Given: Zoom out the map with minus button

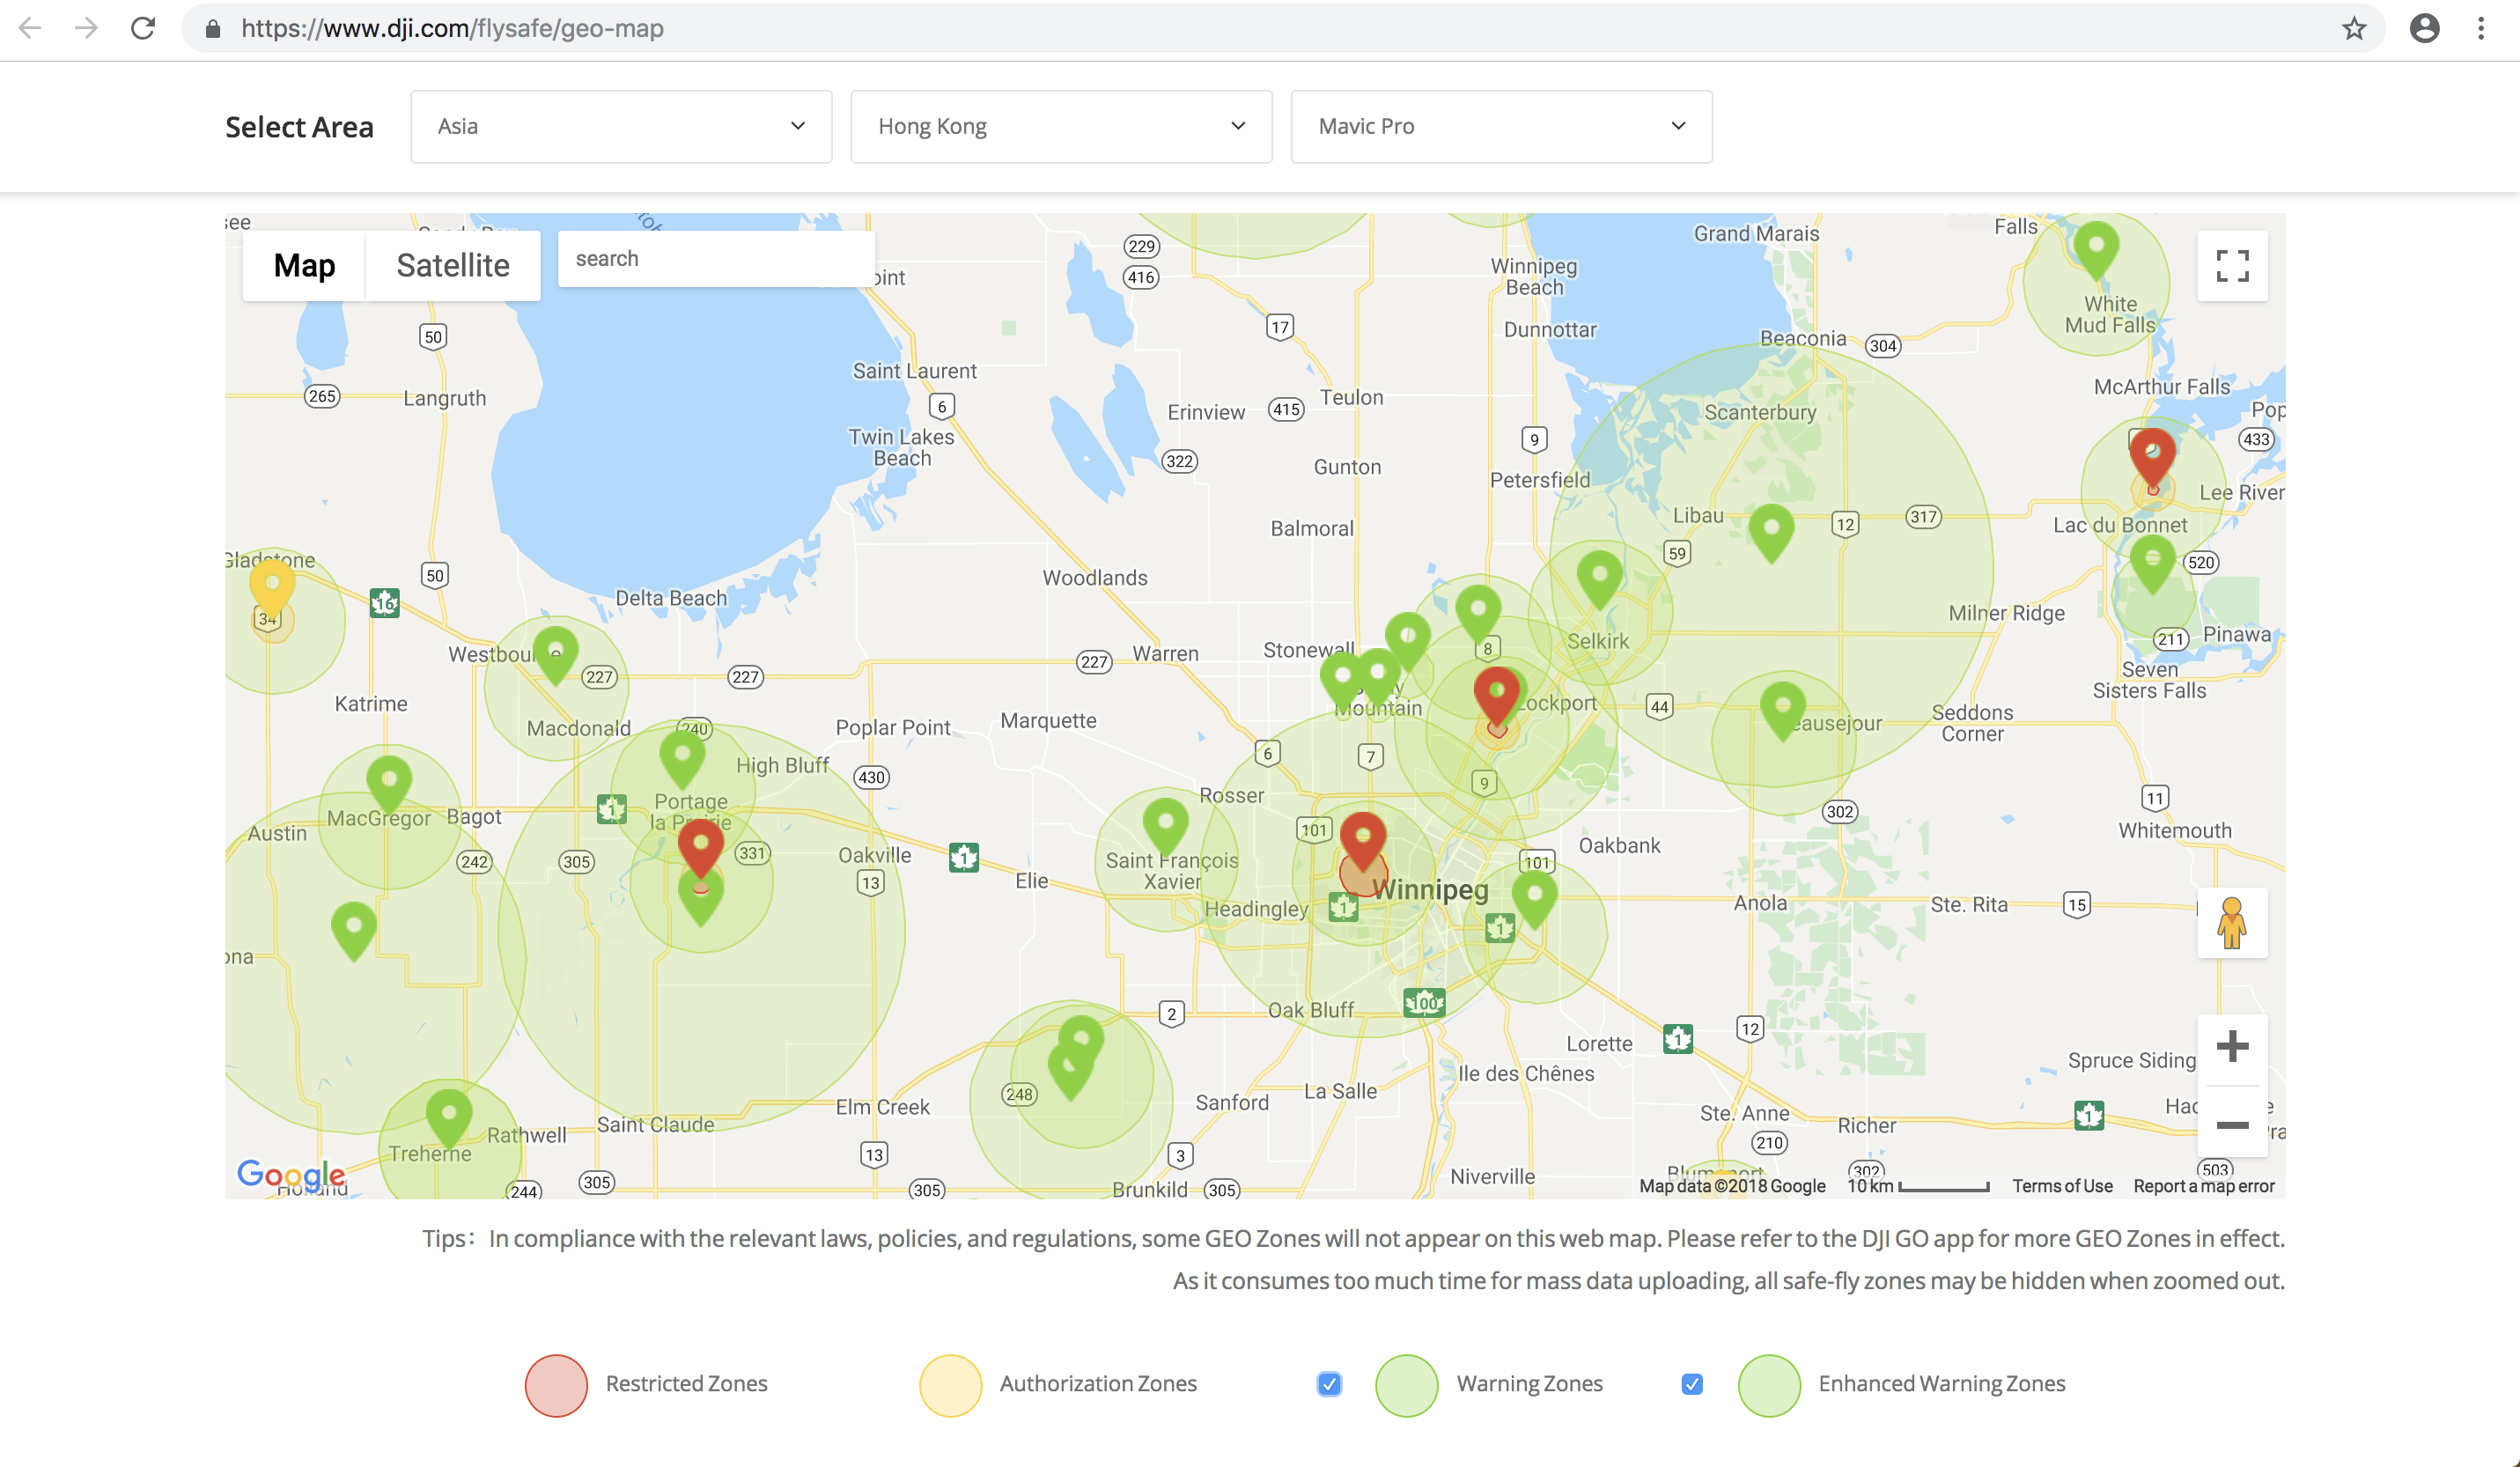Looking at the screenshot, I should pyautogui.click(x=2231, y=1125).
